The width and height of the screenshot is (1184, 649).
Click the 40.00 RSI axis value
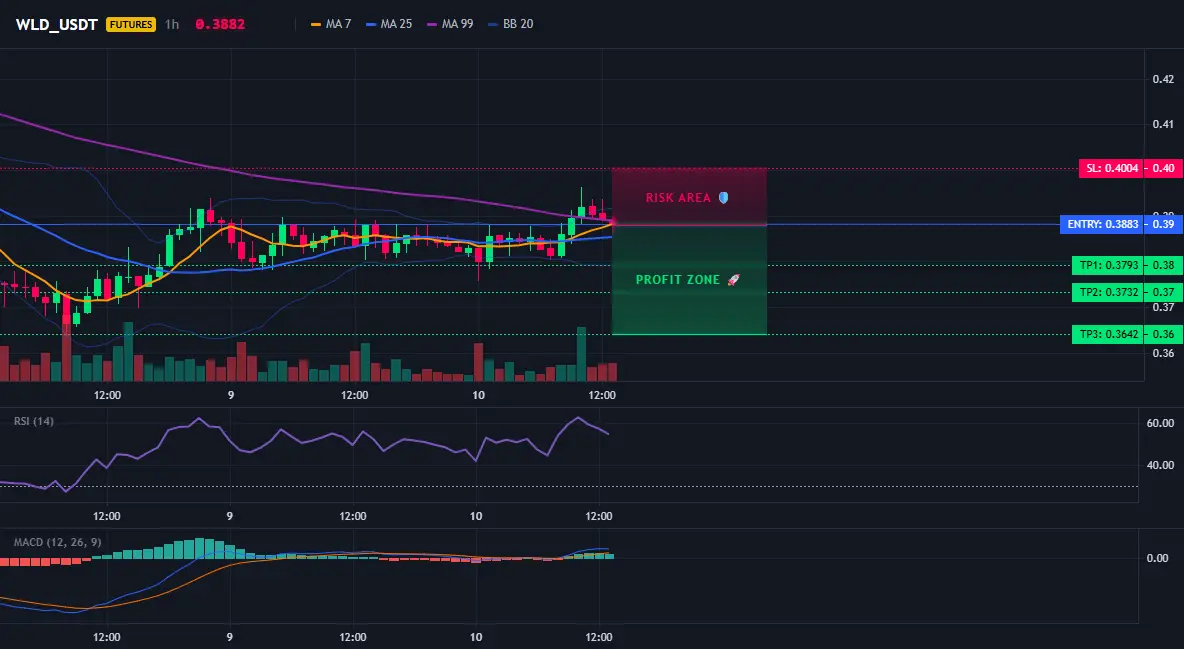click(1161, 465)
